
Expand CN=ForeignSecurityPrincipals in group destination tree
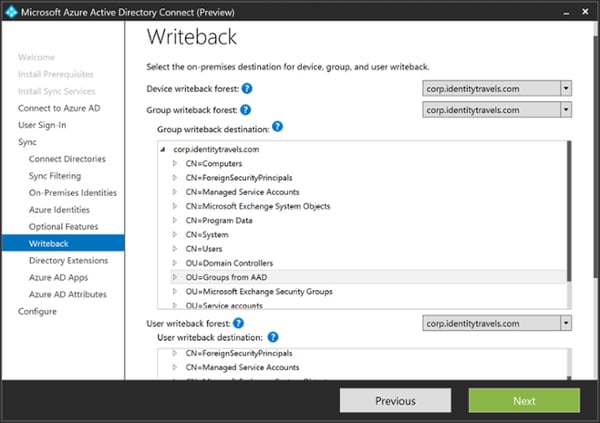click(175, 178)
